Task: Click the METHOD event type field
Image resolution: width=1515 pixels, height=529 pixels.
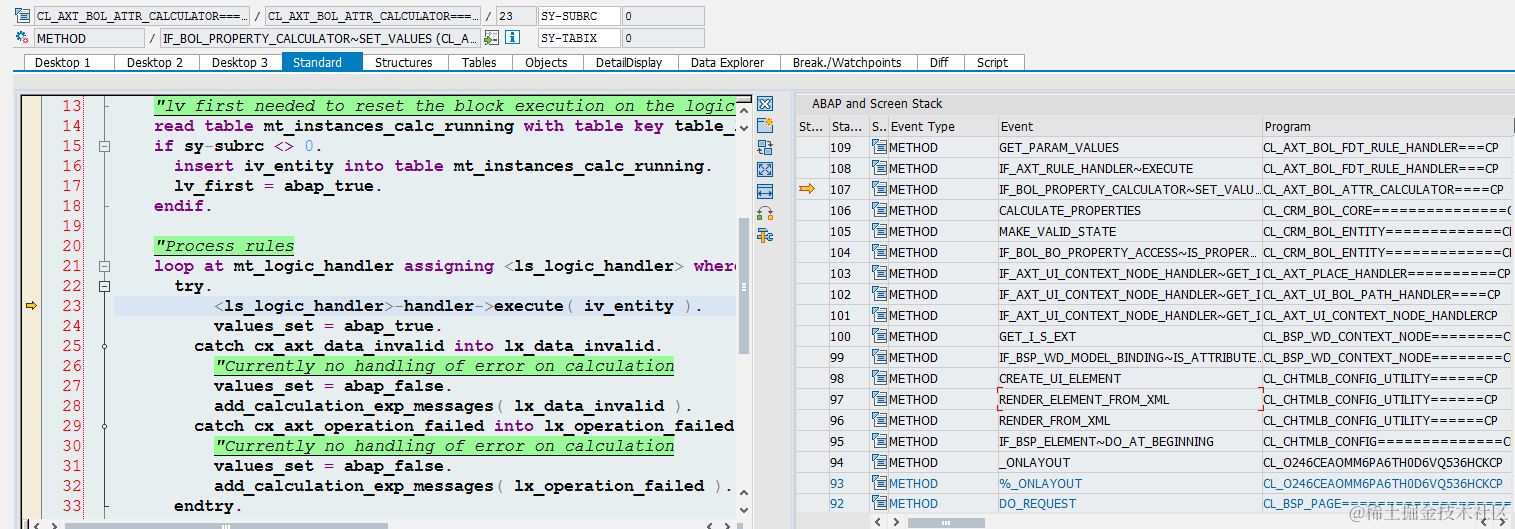Action: 88,38
